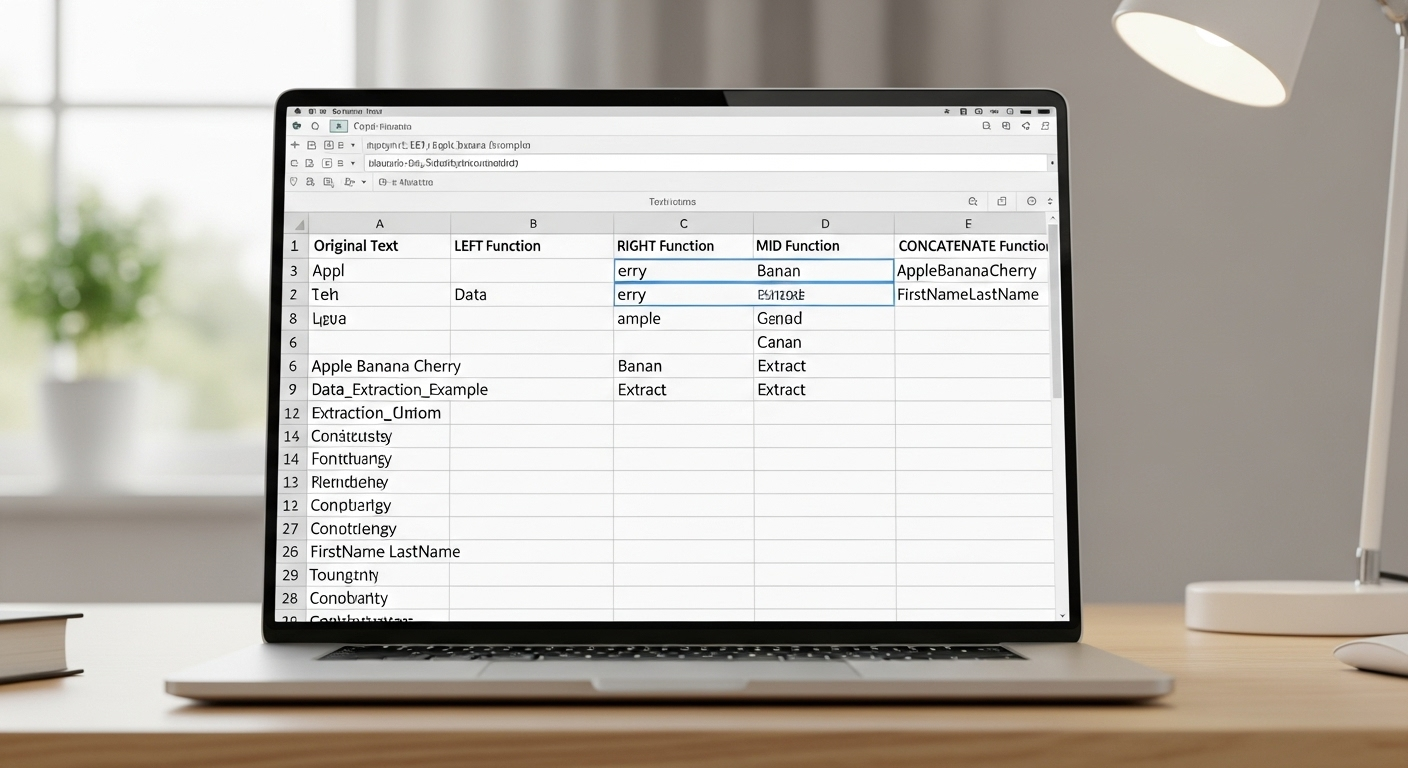The width and height of the screenshot is (1408, 768).
Task: Click inside the formula input field
Action: click(700, 163)
